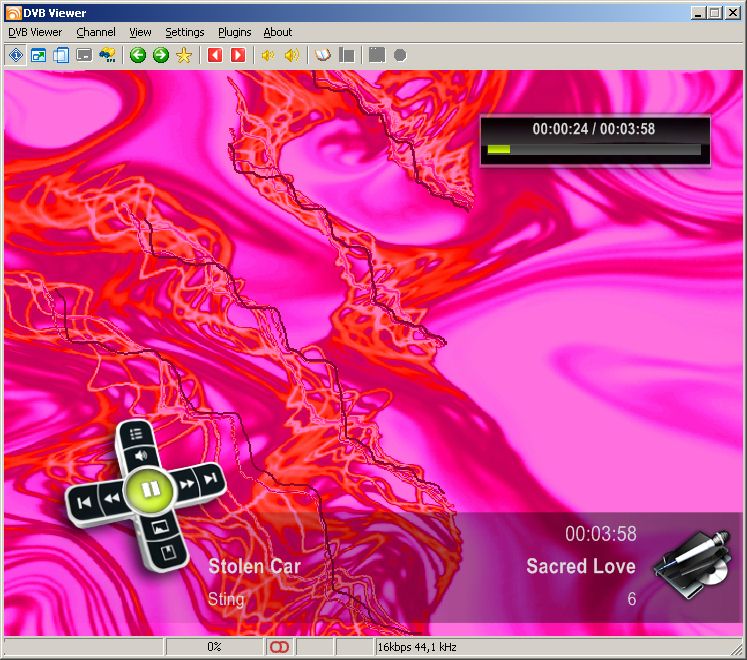Click the larger yellow speaker volume-up icon
Screen dimensions: 747x660
click(292, 55)
